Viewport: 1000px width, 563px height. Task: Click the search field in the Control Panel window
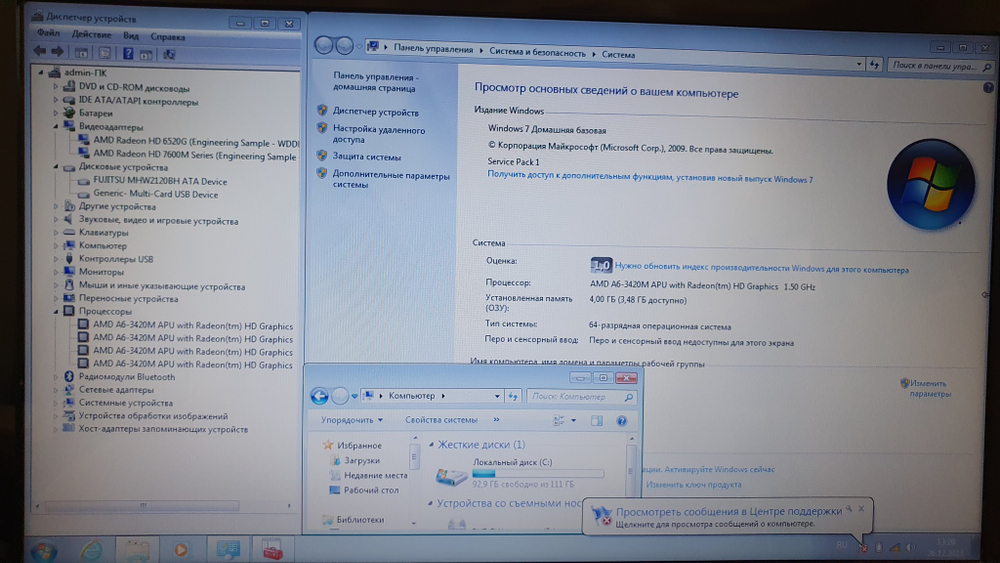939,66
